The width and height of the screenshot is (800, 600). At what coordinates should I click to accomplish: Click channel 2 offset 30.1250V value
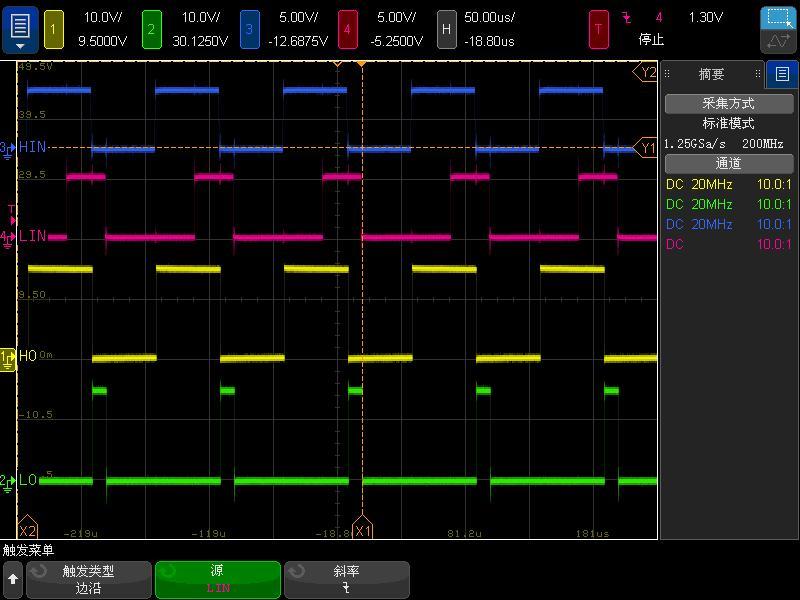[200, 41]
